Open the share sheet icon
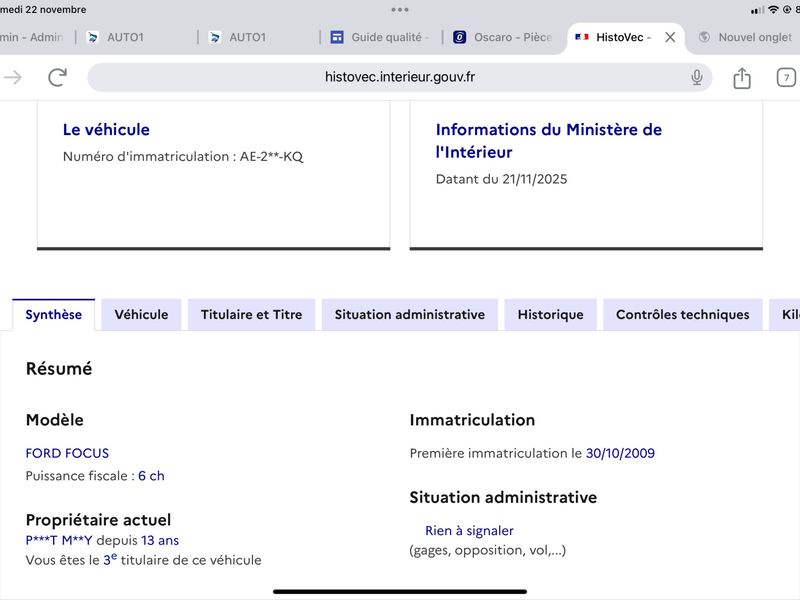 (741, 78)
